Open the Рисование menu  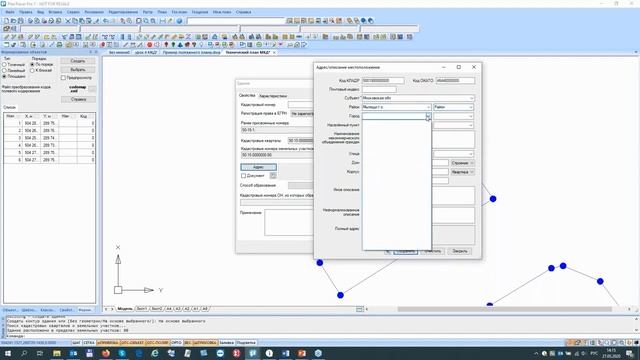click(94, 12)
